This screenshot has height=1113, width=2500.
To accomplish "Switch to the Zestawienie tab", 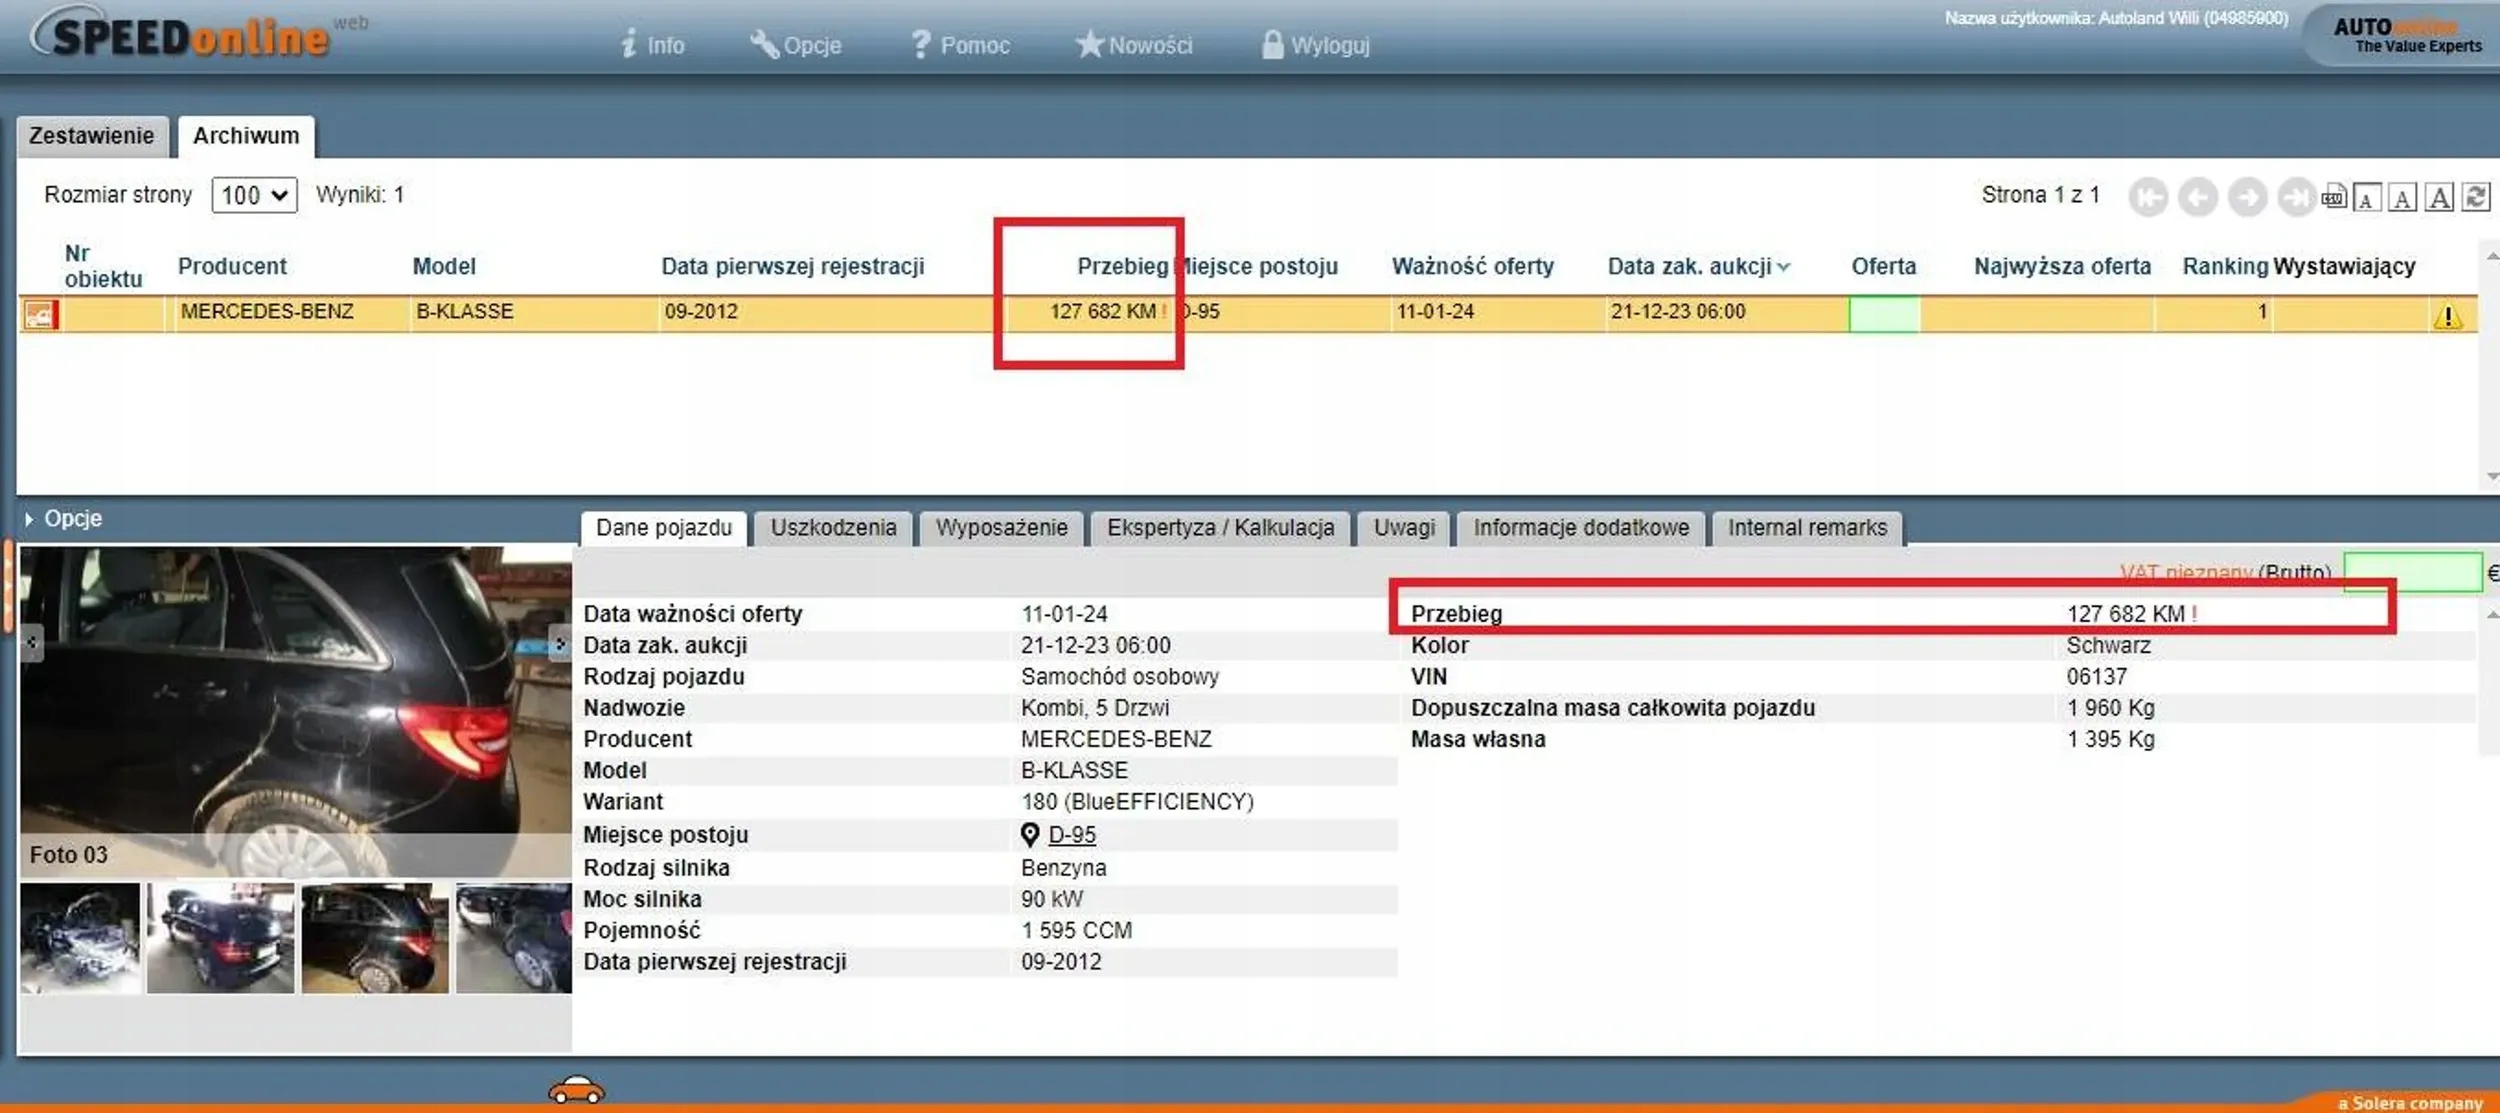I will pos(91,136).
